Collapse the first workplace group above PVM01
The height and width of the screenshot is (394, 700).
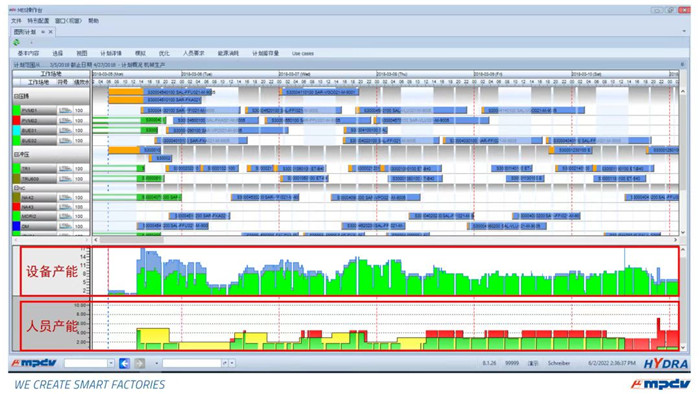coord(16,96)
